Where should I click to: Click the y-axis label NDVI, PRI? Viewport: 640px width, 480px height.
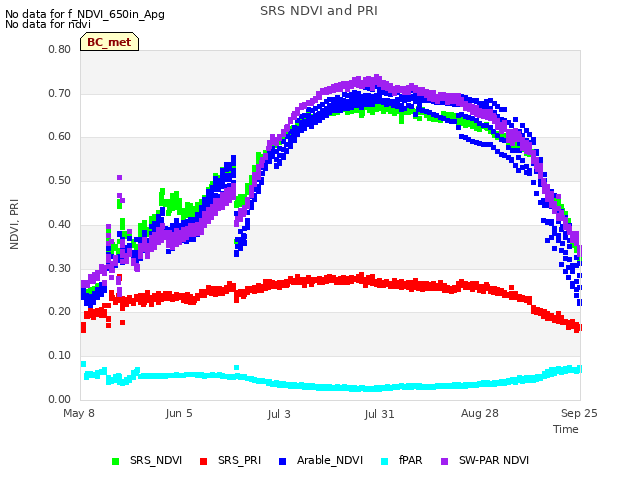click(x=14, y=224)
